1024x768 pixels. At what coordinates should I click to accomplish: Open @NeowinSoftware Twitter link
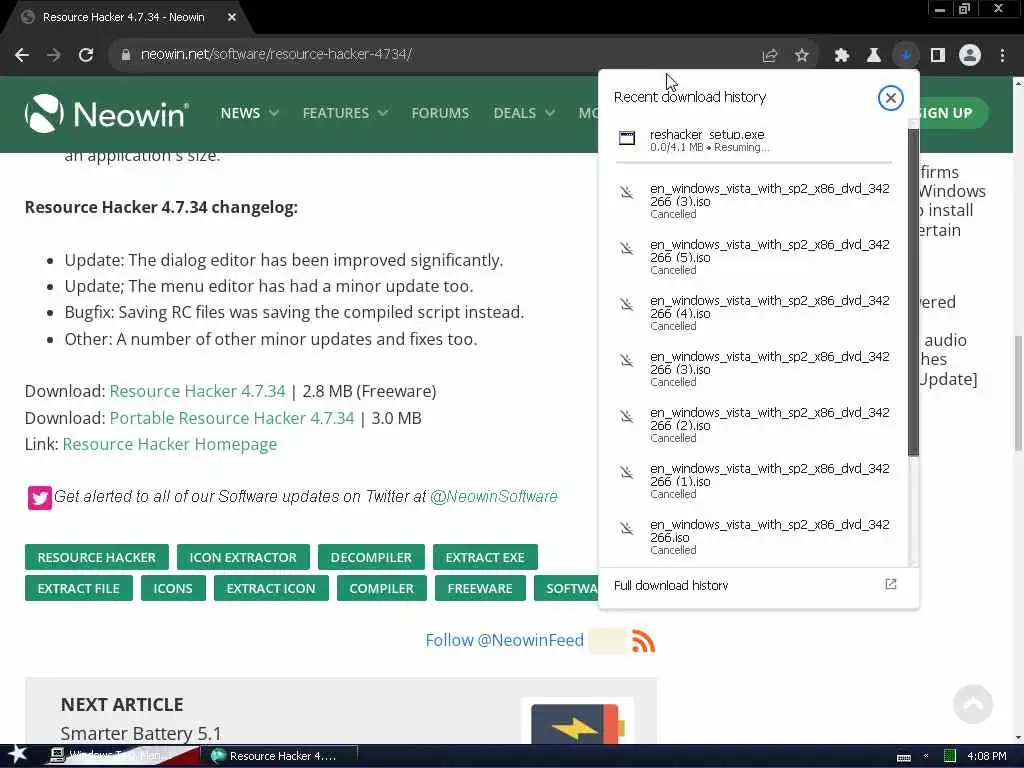(494, 496)
